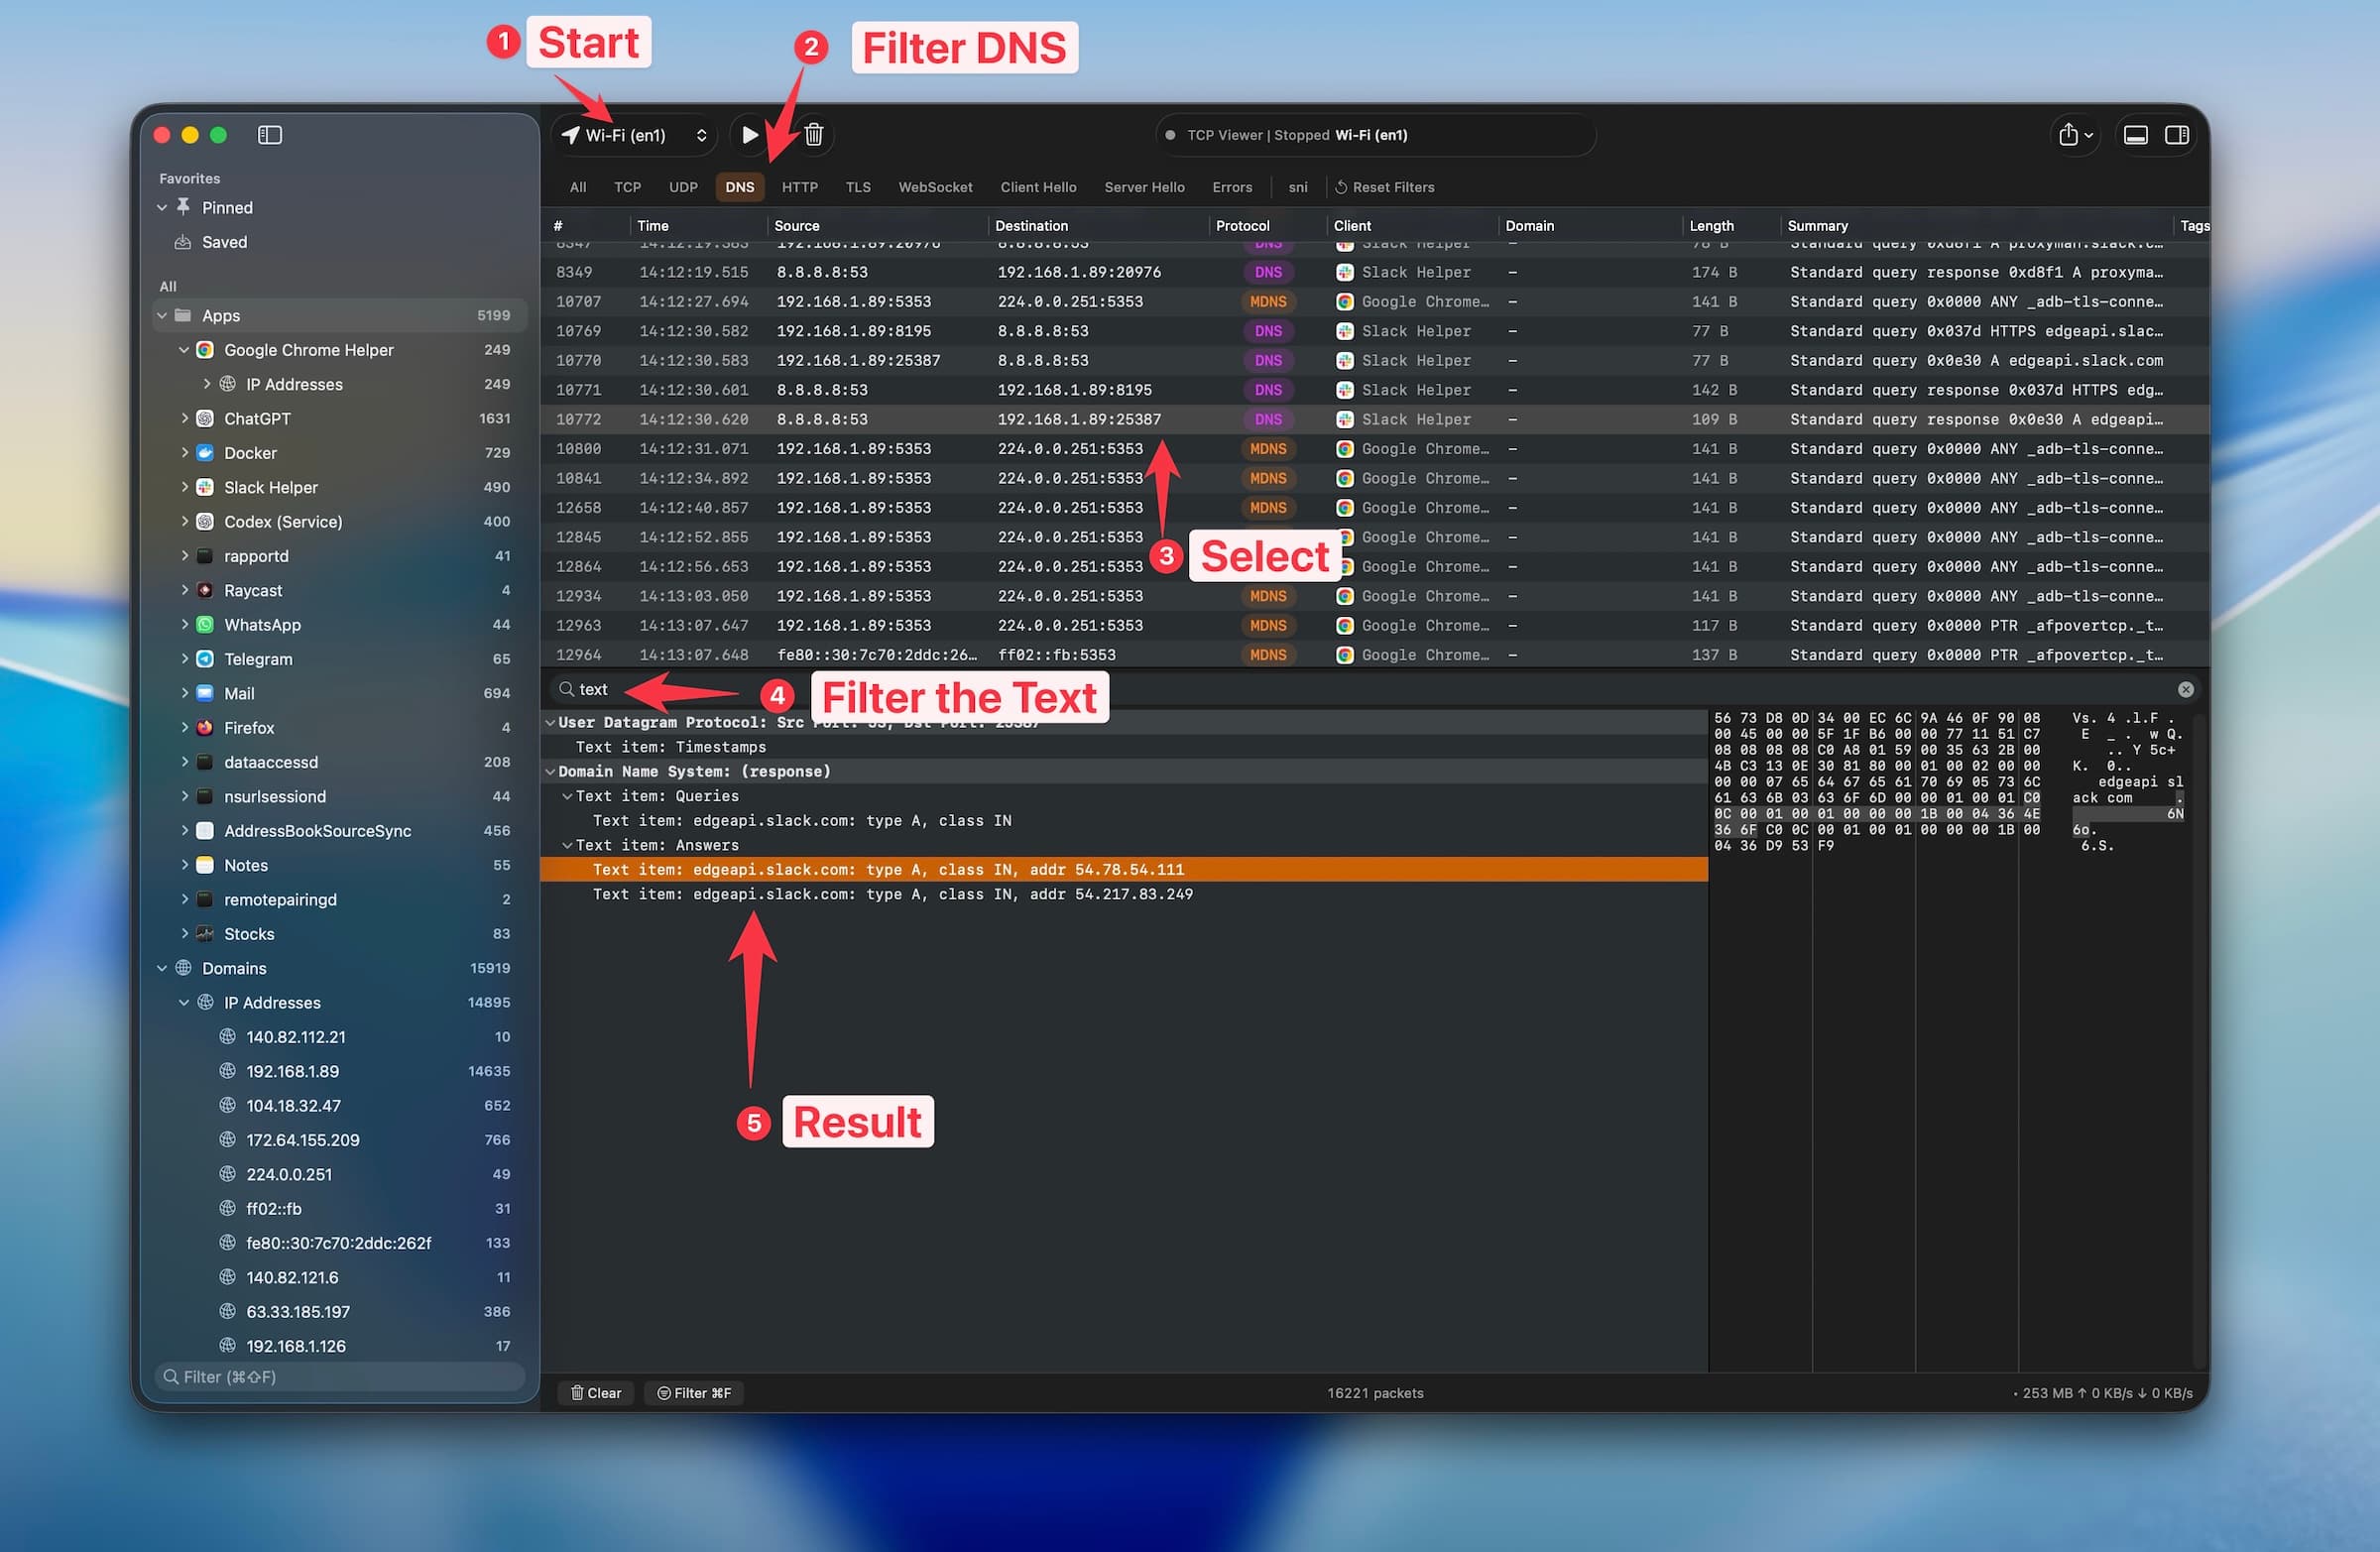Click the Domains globe icon

coord(183,968)
